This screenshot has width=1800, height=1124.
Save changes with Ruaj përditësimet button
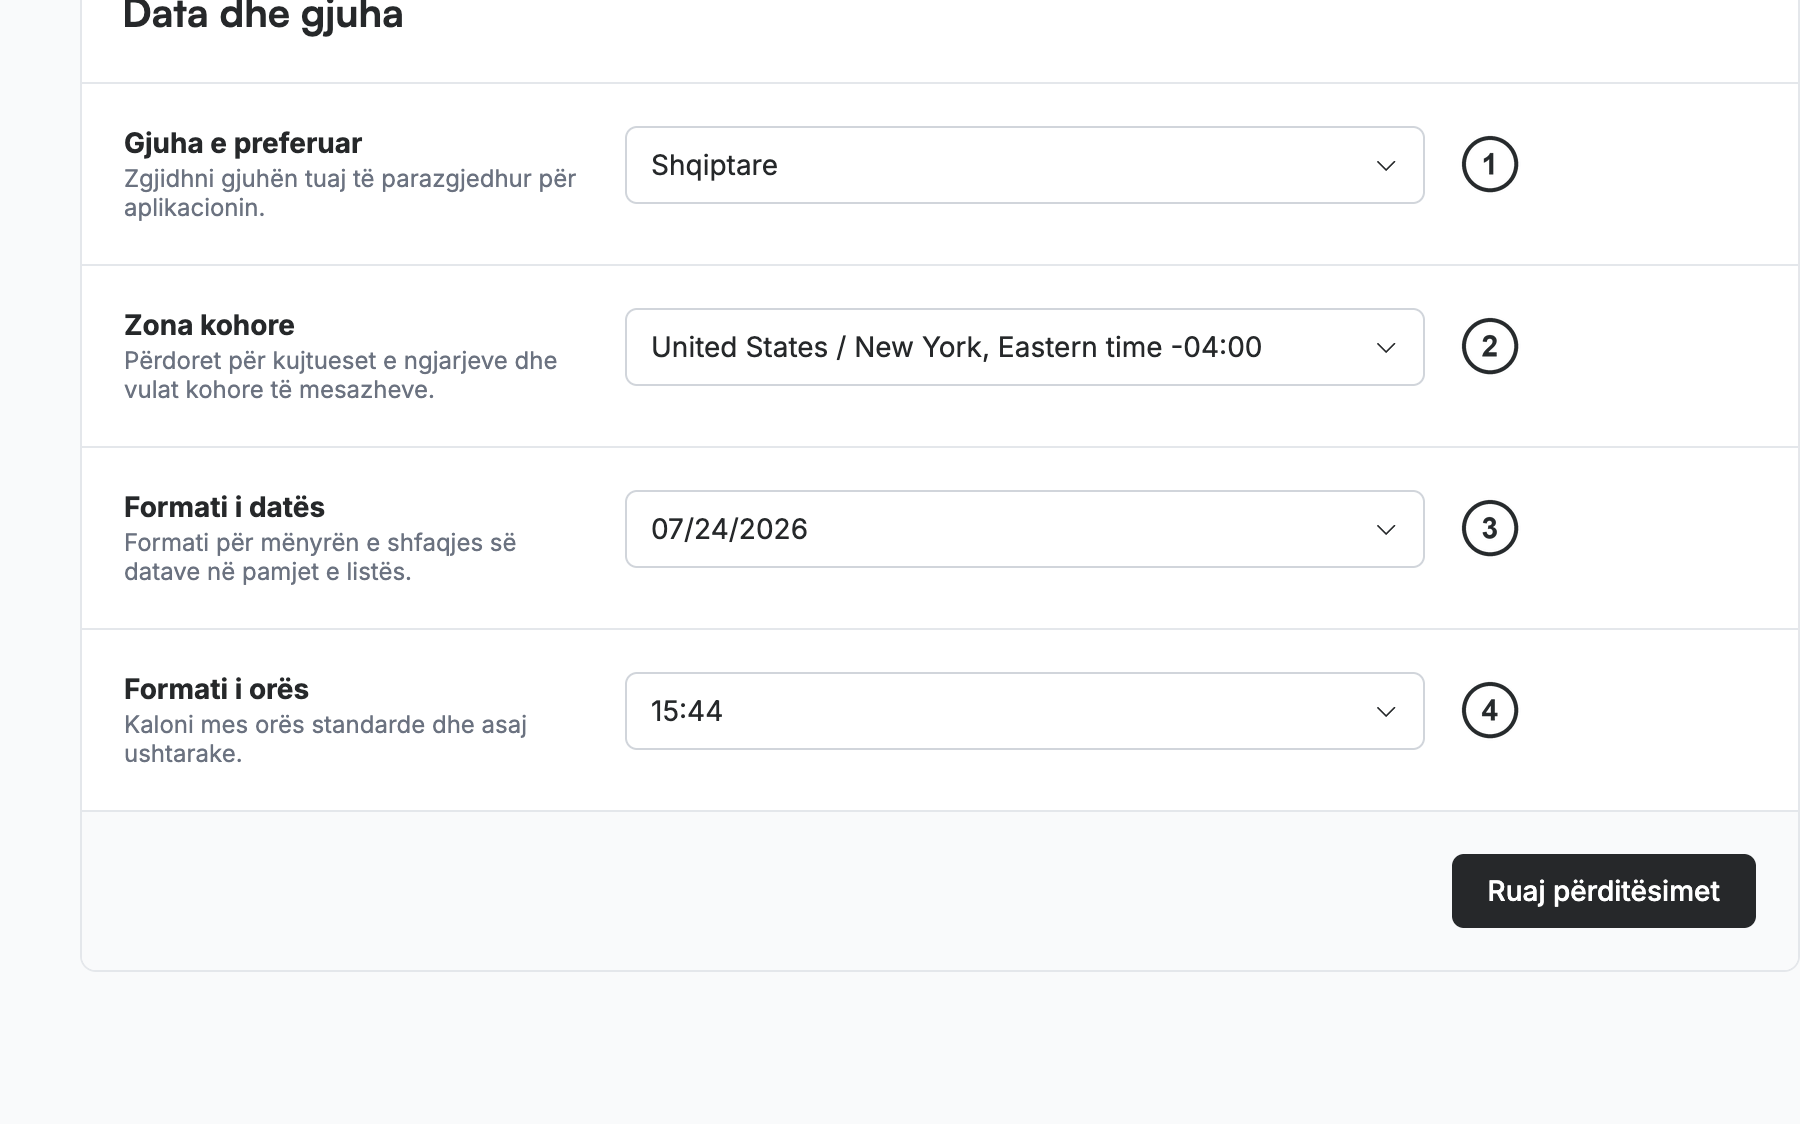coord(1604,891)
